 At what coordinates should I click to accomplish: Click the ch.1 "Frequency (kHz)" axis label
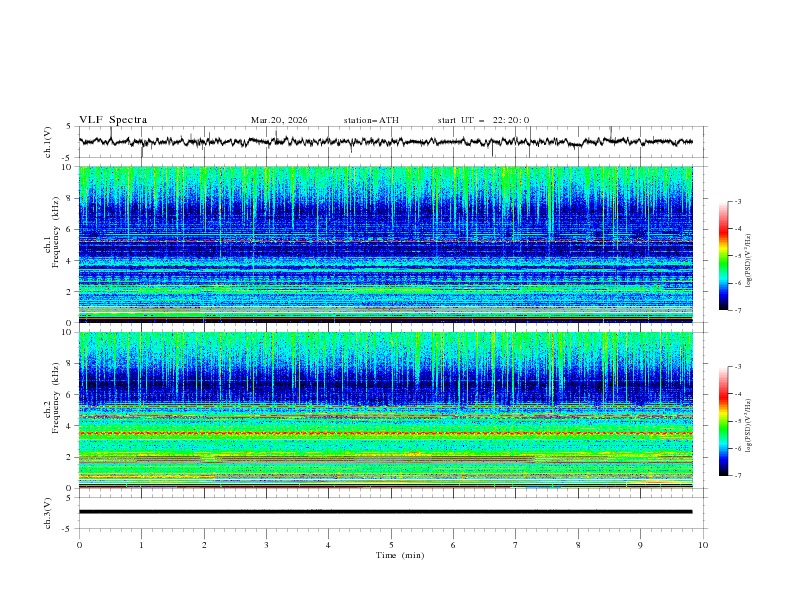pos(55,233)
